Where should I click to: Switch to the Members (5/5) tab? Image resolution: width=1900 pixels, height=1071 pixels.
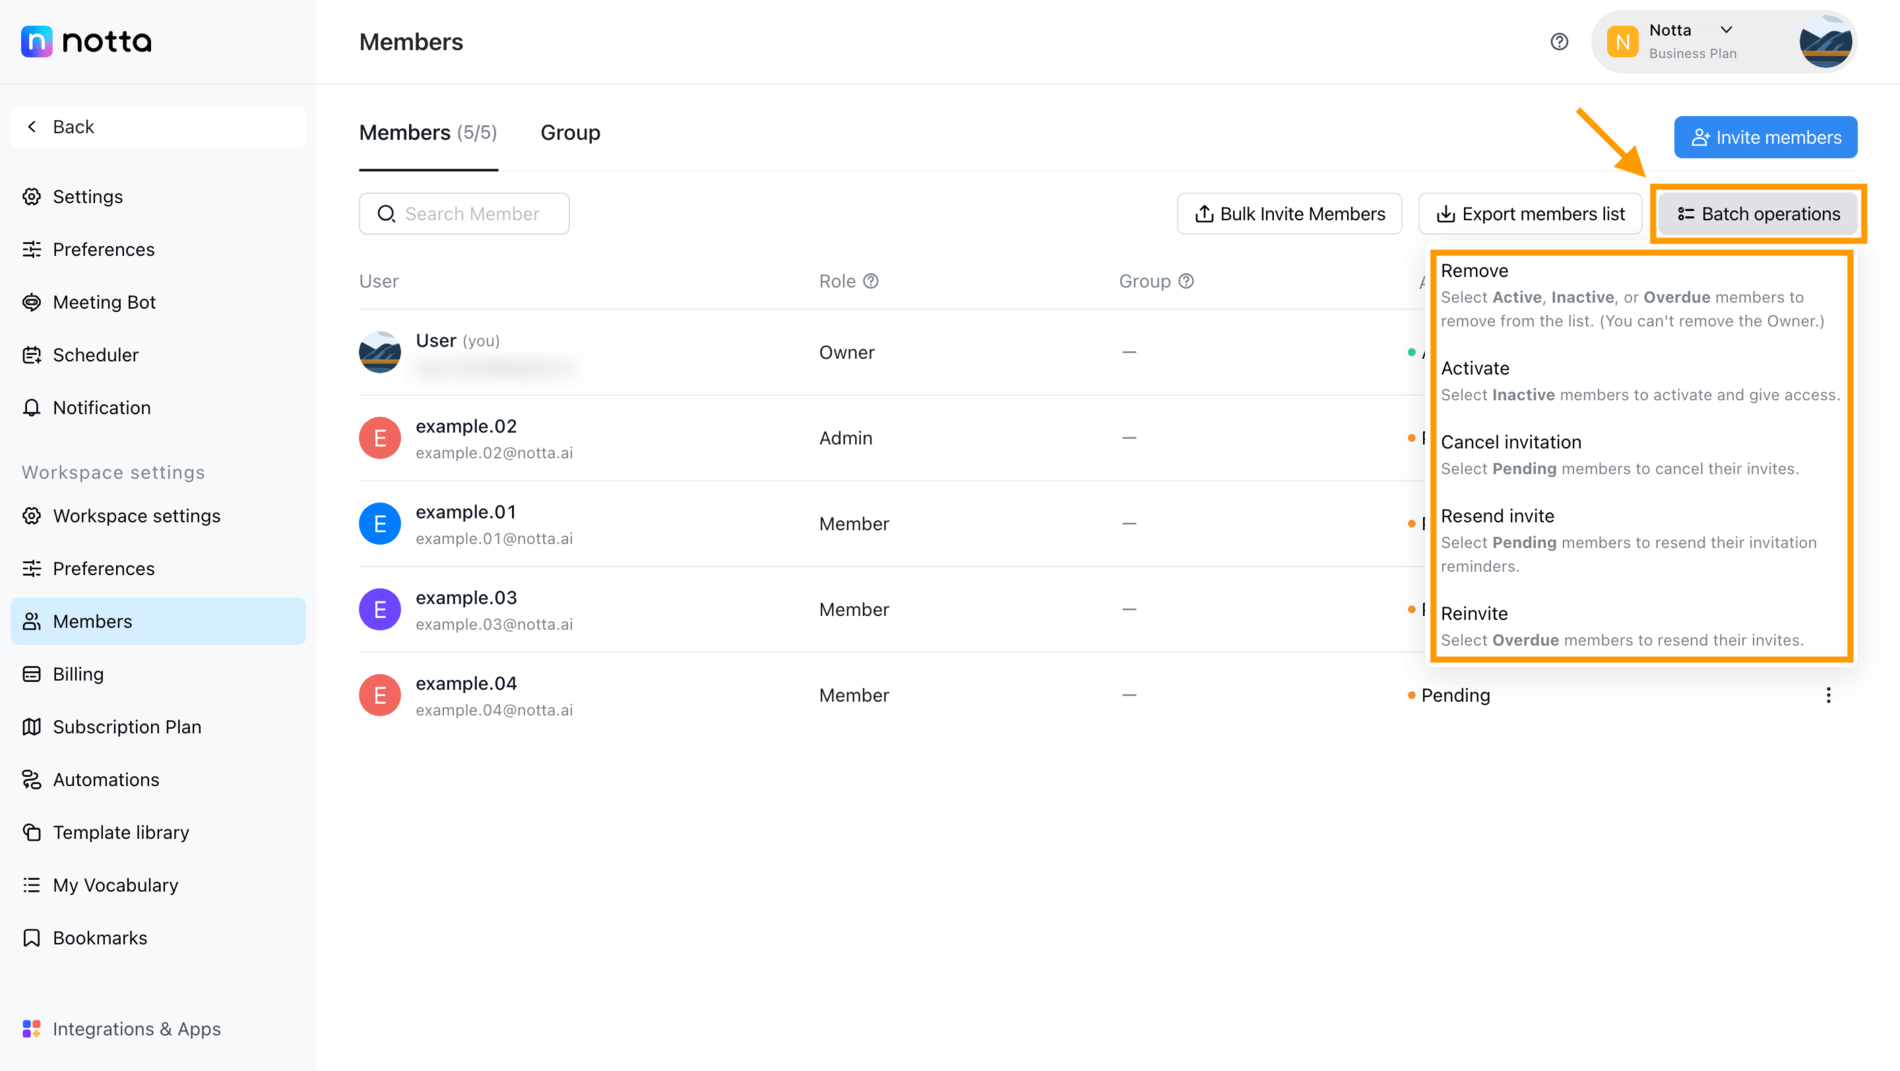coord(428,133)
